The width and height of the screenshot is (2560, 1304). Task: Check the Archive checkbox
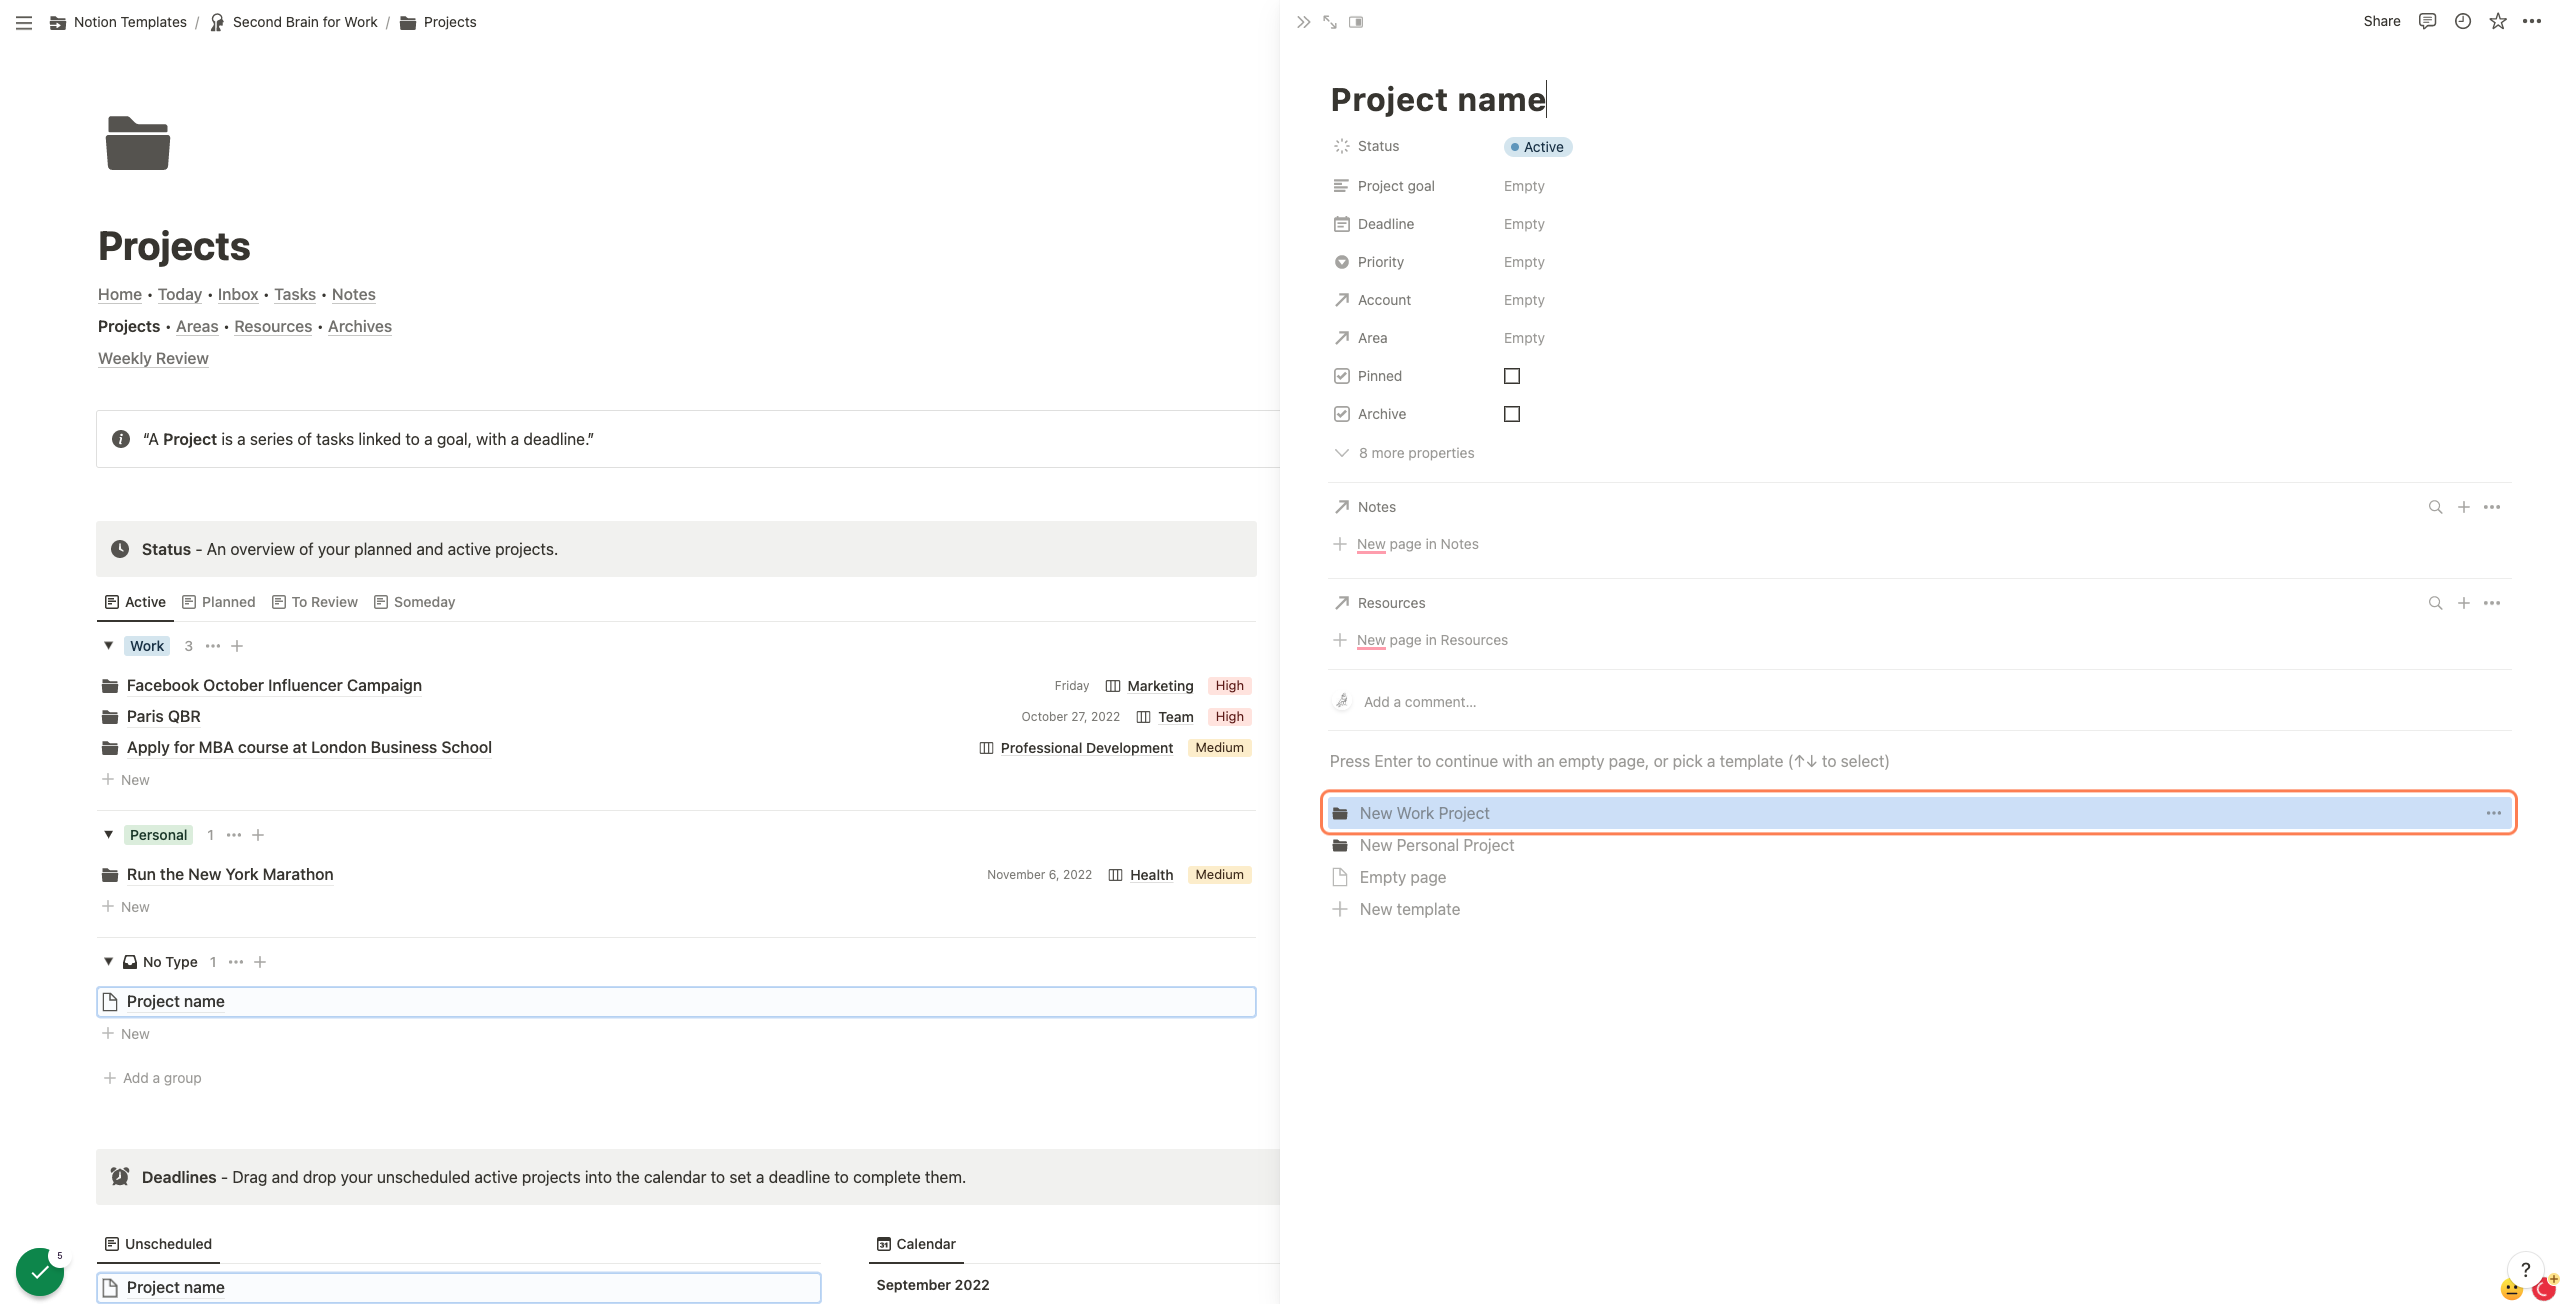pyautogui.click(x=1512, y=414)
